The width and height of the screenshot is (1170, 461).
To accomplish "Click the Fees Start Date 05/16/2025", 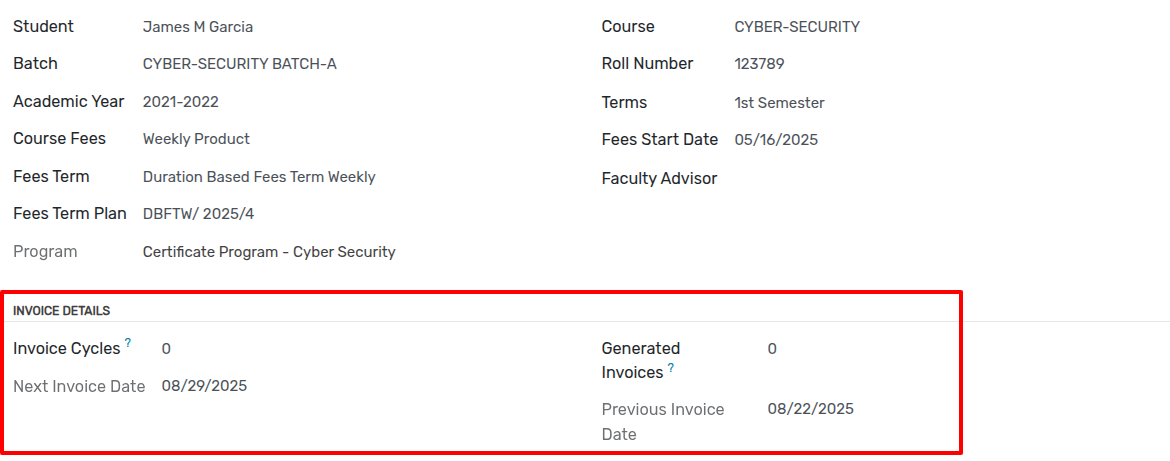I will coord(776,140).
